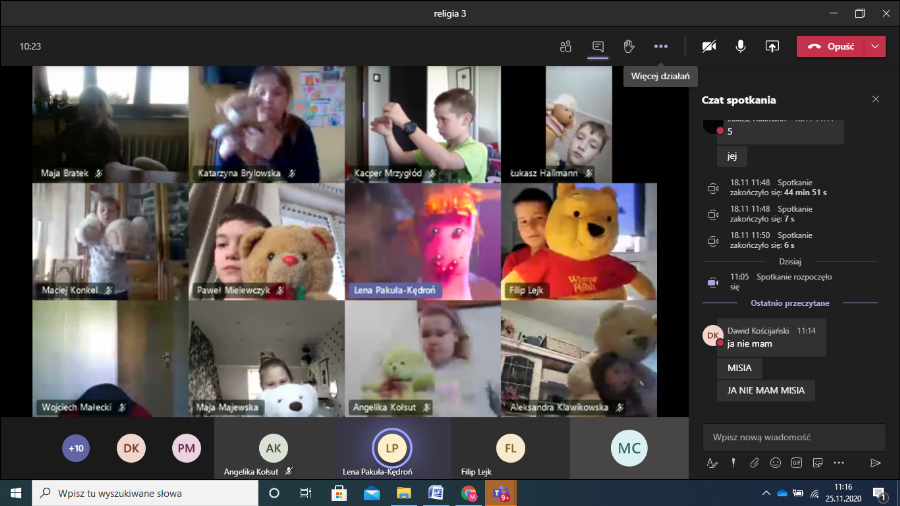Open the participants list icon
The width and height of the screenshot is (900, 506).
click(x=565, y=46)
